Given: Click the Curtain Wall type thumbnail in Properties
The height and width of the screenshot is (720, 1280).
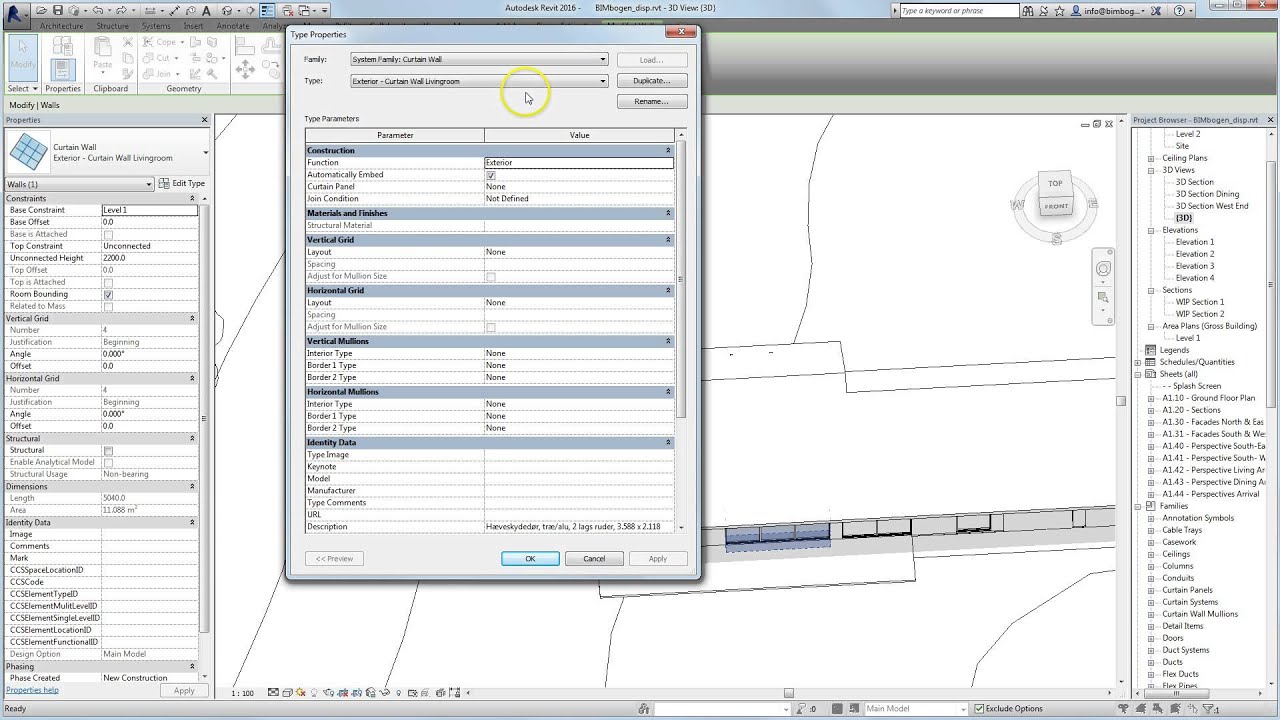Looking at the screenshot, I should [28, 152].
